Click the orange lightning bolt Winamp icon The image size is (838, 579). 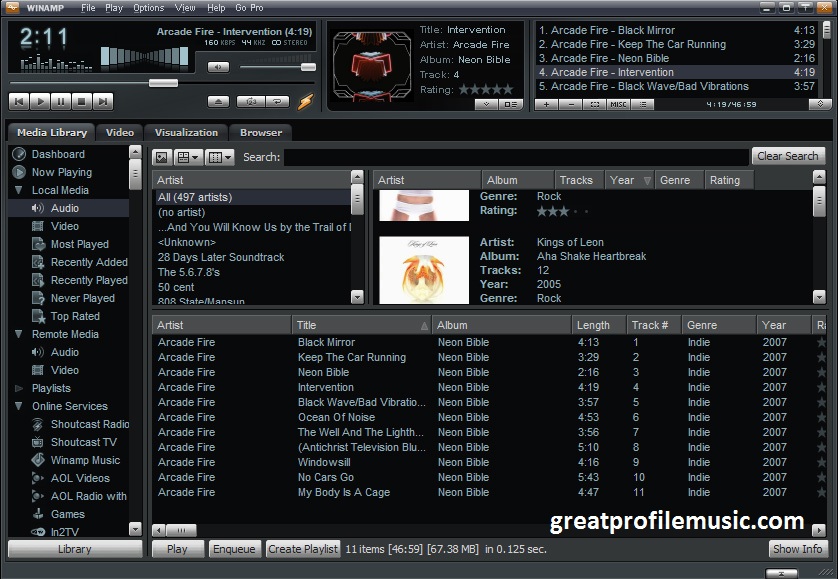pyautogui.click(x=306, y=101)
